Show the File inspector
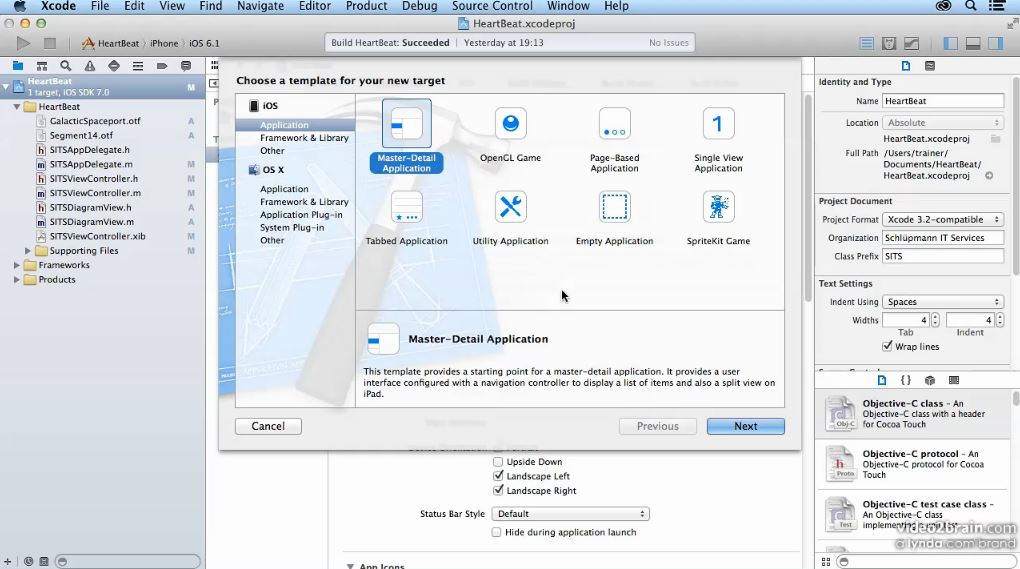Image resolution: width=1020 pixels, height=569 pixels. click(x=906, y=66)
